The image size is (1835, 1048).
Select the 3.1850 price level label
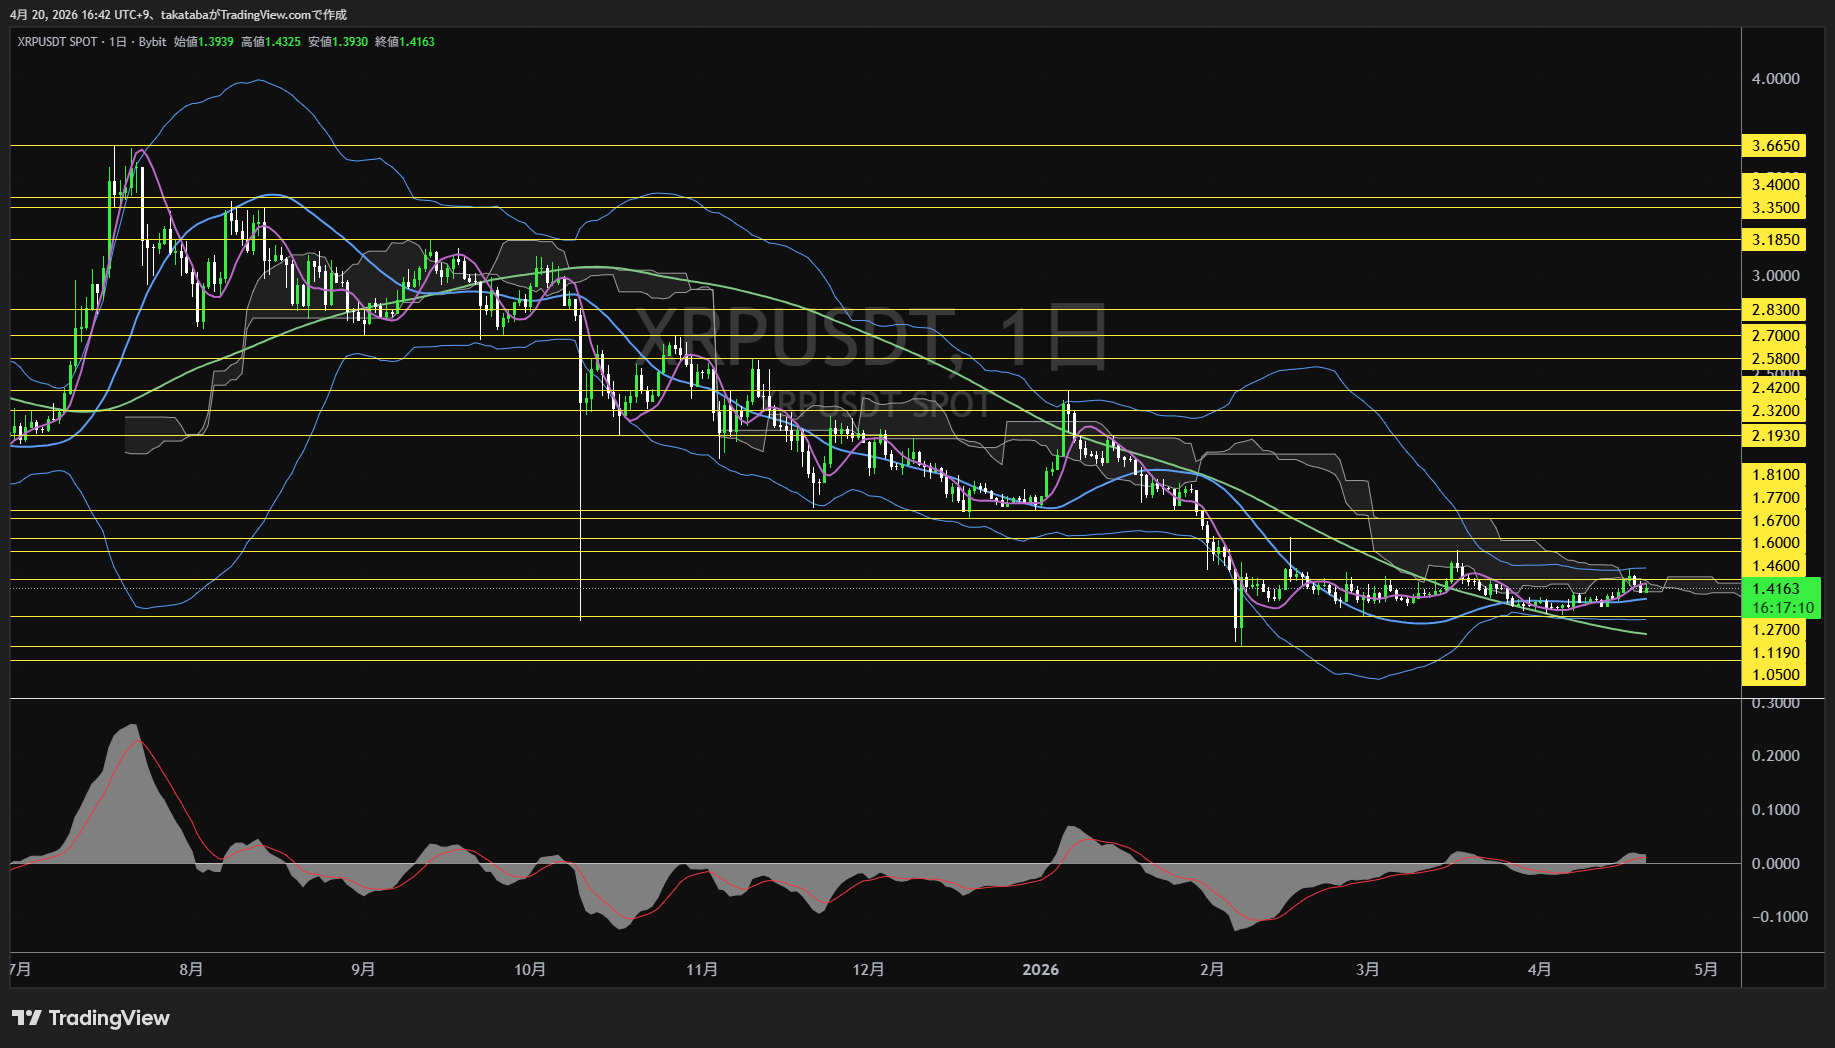click(1775, 240)
